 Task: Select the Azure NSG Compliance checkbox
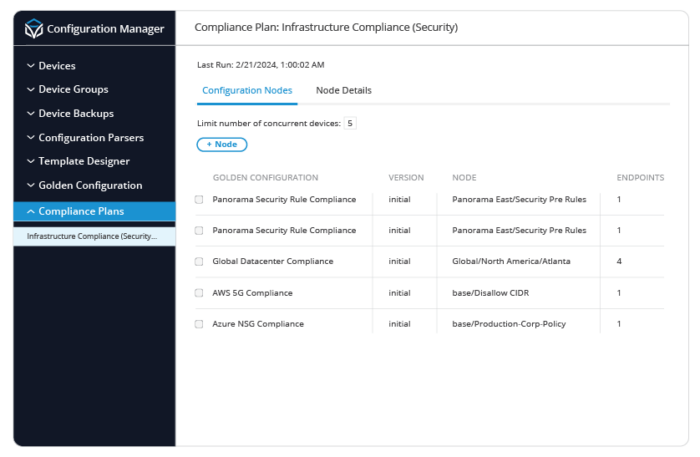click(199, 324)
